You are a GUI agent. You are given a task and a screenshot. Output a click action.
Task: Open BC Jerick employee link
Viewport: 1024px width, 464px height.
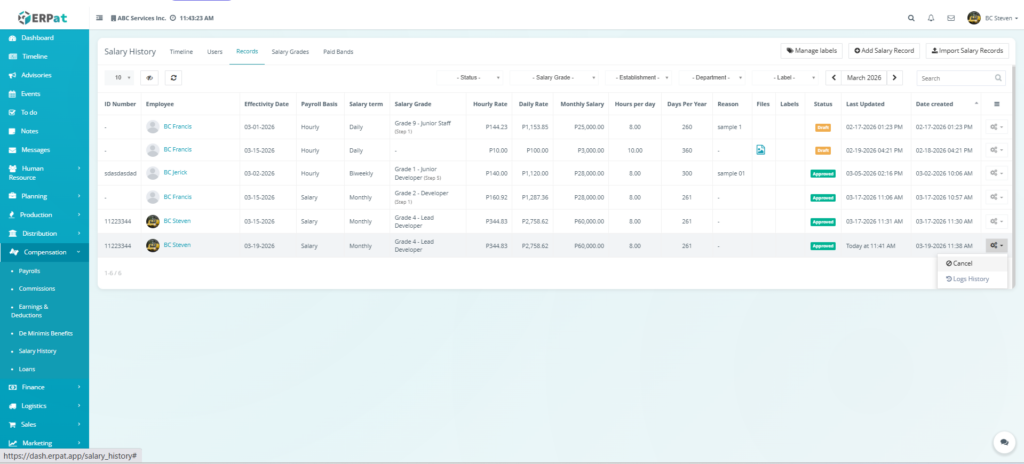point(175,173)
